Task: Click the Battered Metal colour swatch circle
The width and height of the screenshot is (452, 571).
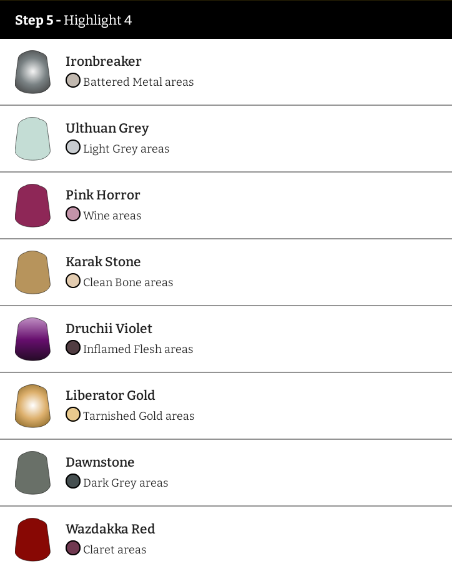Action: [x=73, y=80]
